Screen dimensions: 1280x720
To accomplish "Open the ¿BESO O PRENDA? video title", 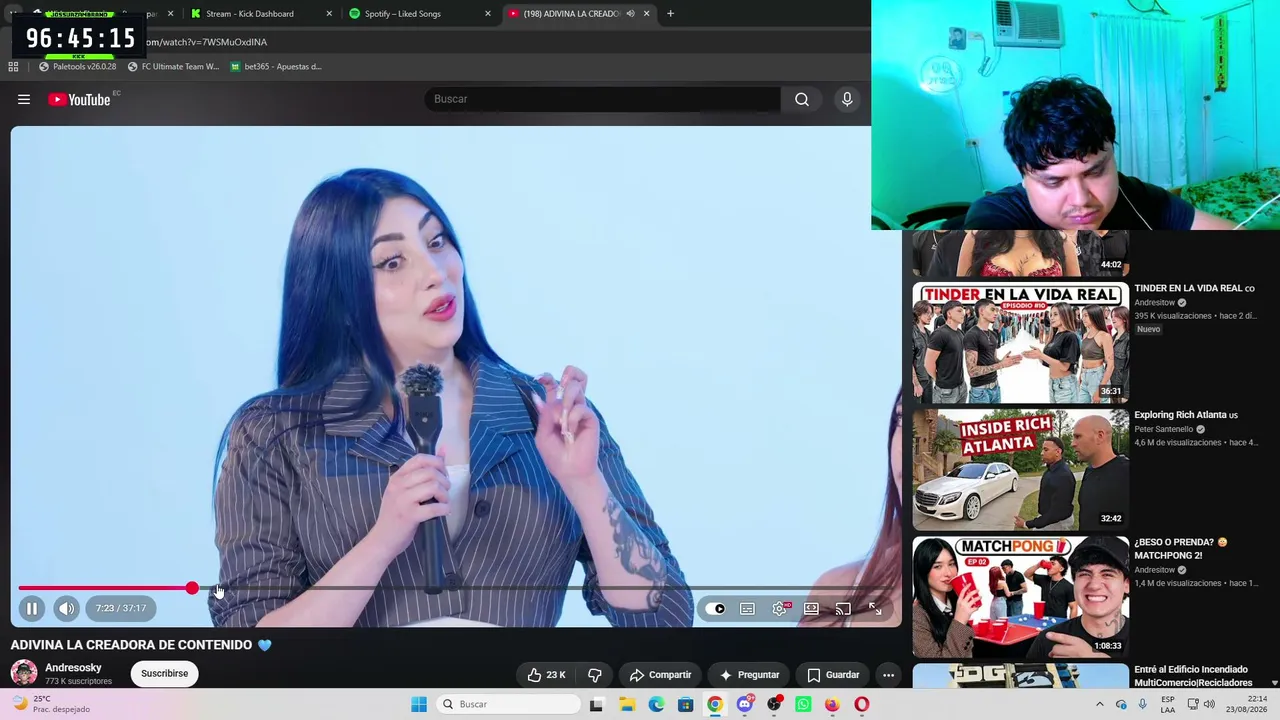I will click(1180, 549).
